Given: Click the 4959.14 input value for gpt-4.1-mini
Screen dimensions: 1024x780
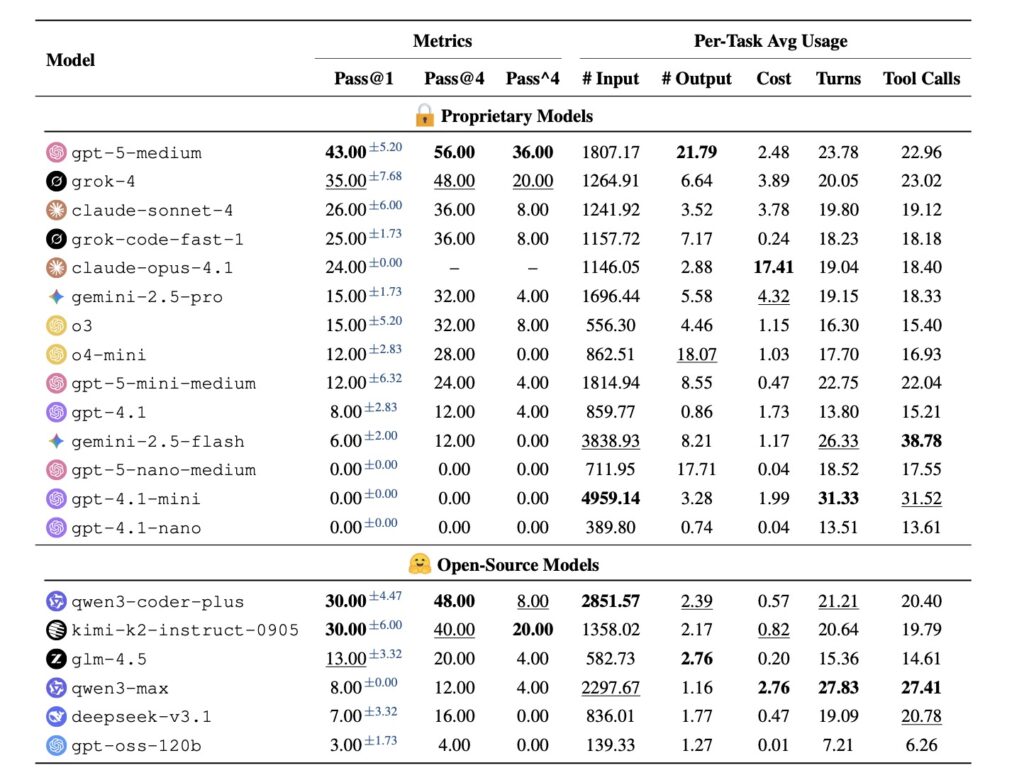Looking at the screenshot, I should pyautogui.click(x=610, y=499).
